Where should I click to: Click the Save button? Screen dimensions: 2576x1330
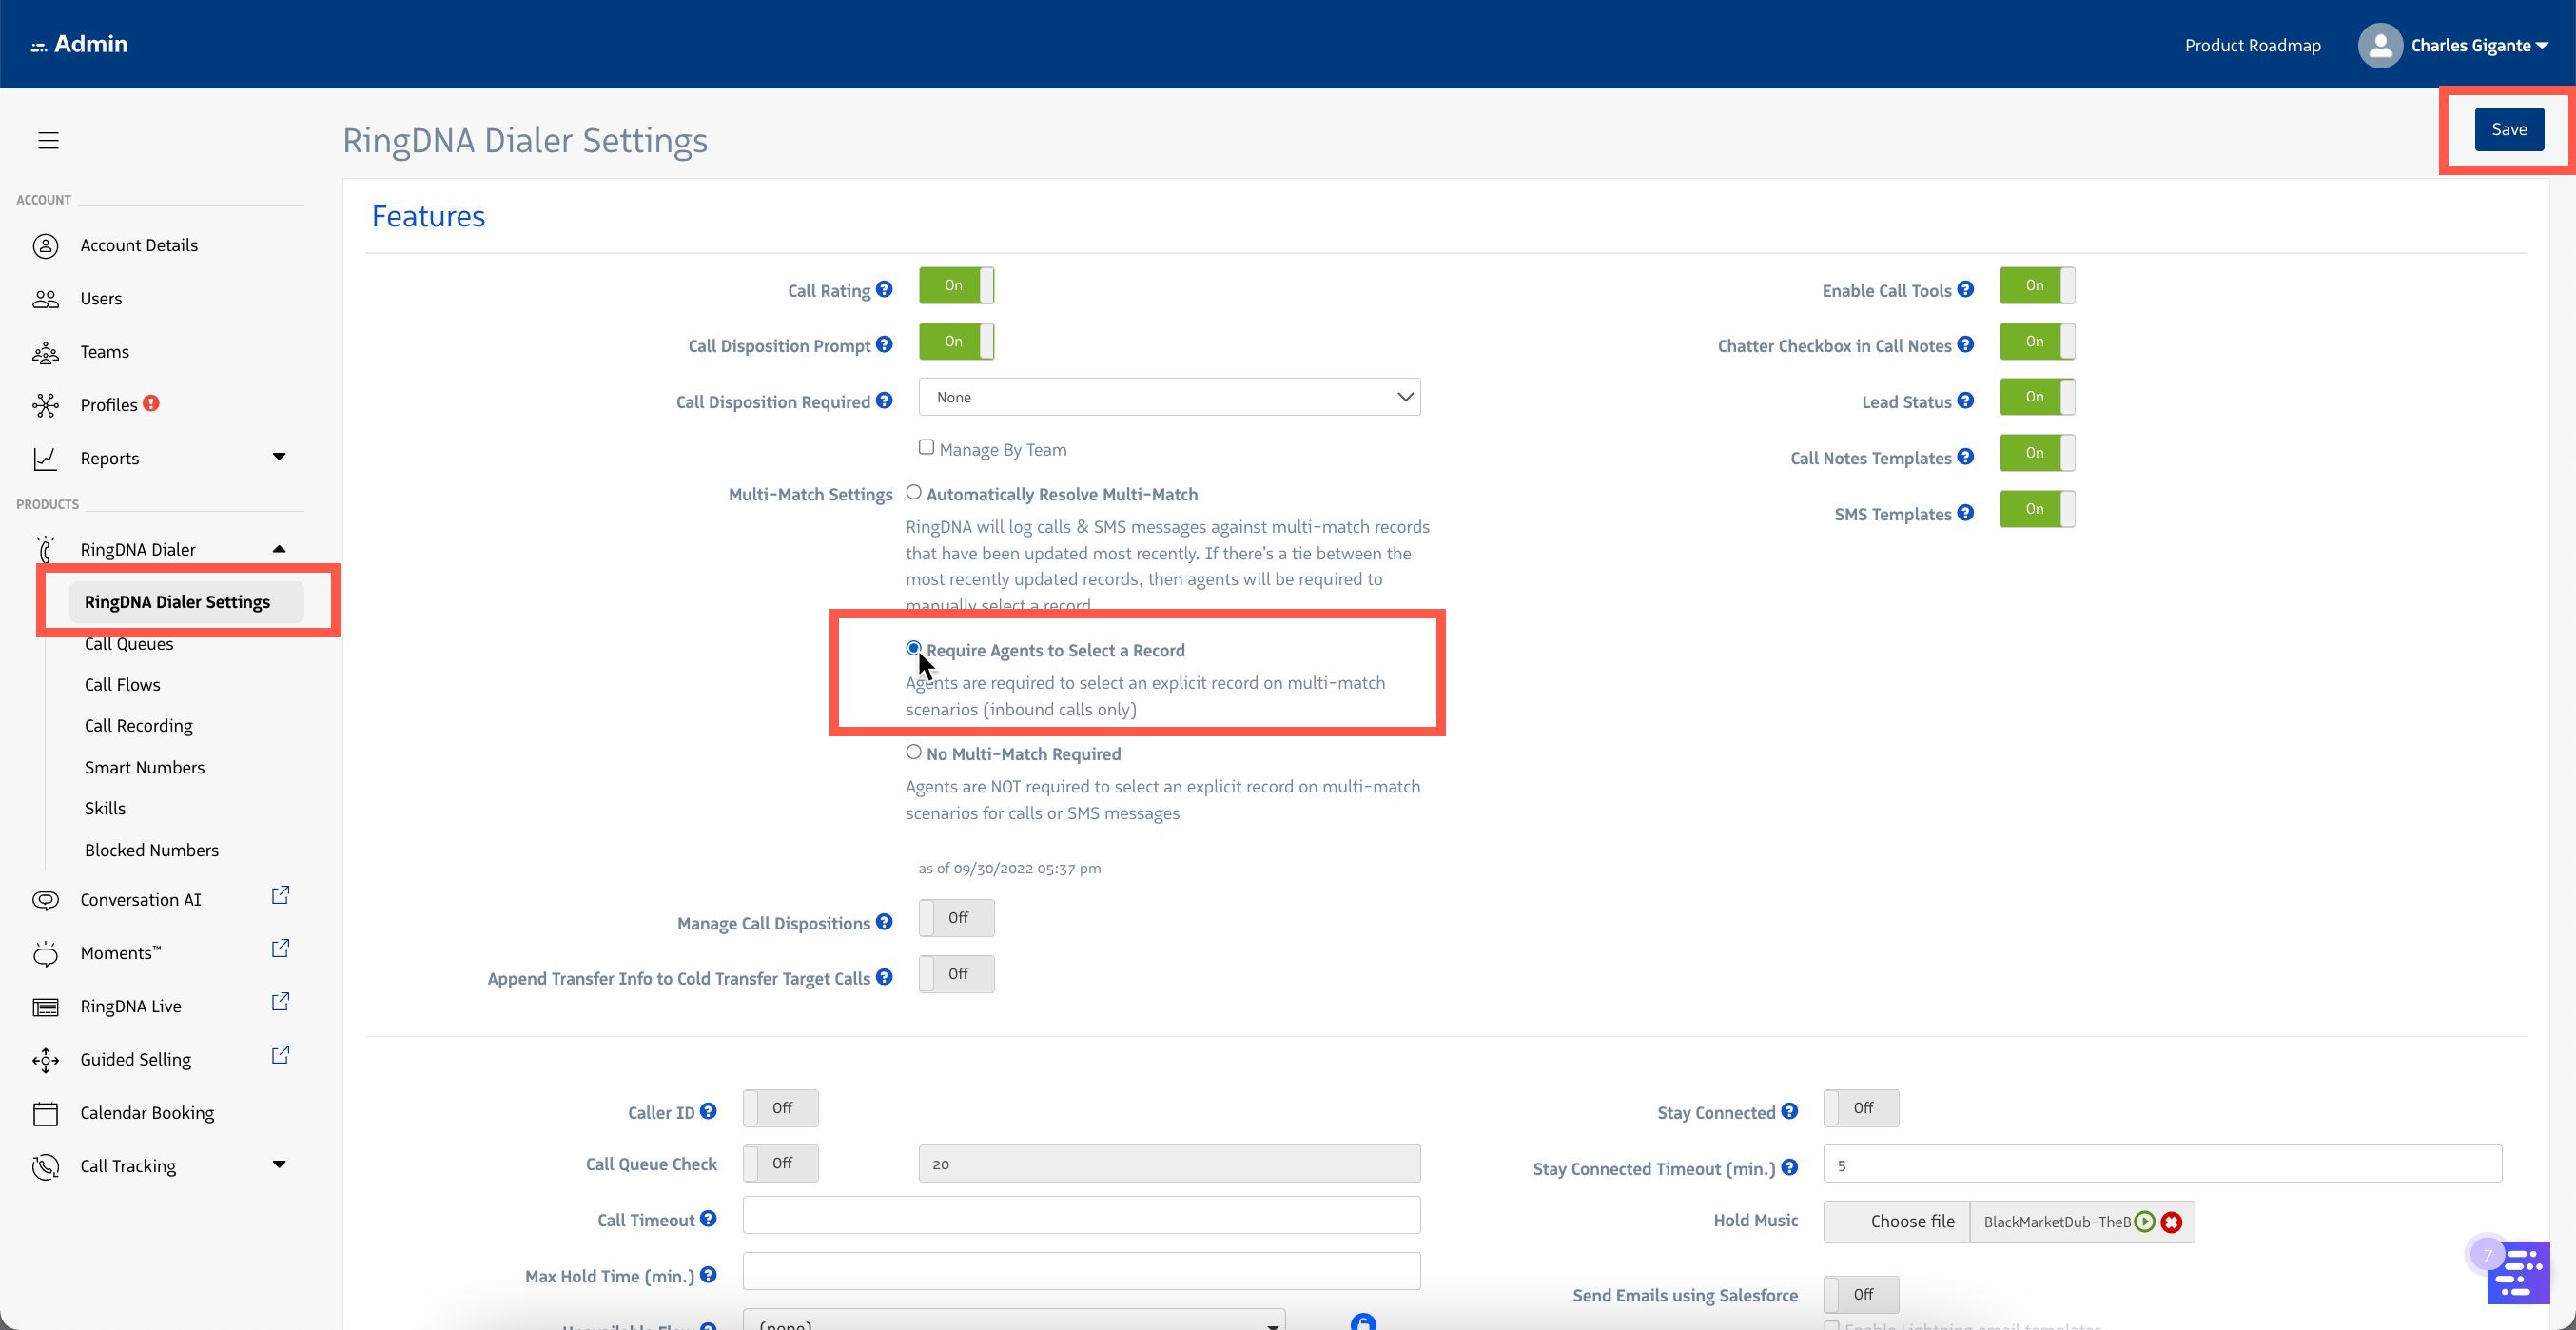coord(2508,129)
